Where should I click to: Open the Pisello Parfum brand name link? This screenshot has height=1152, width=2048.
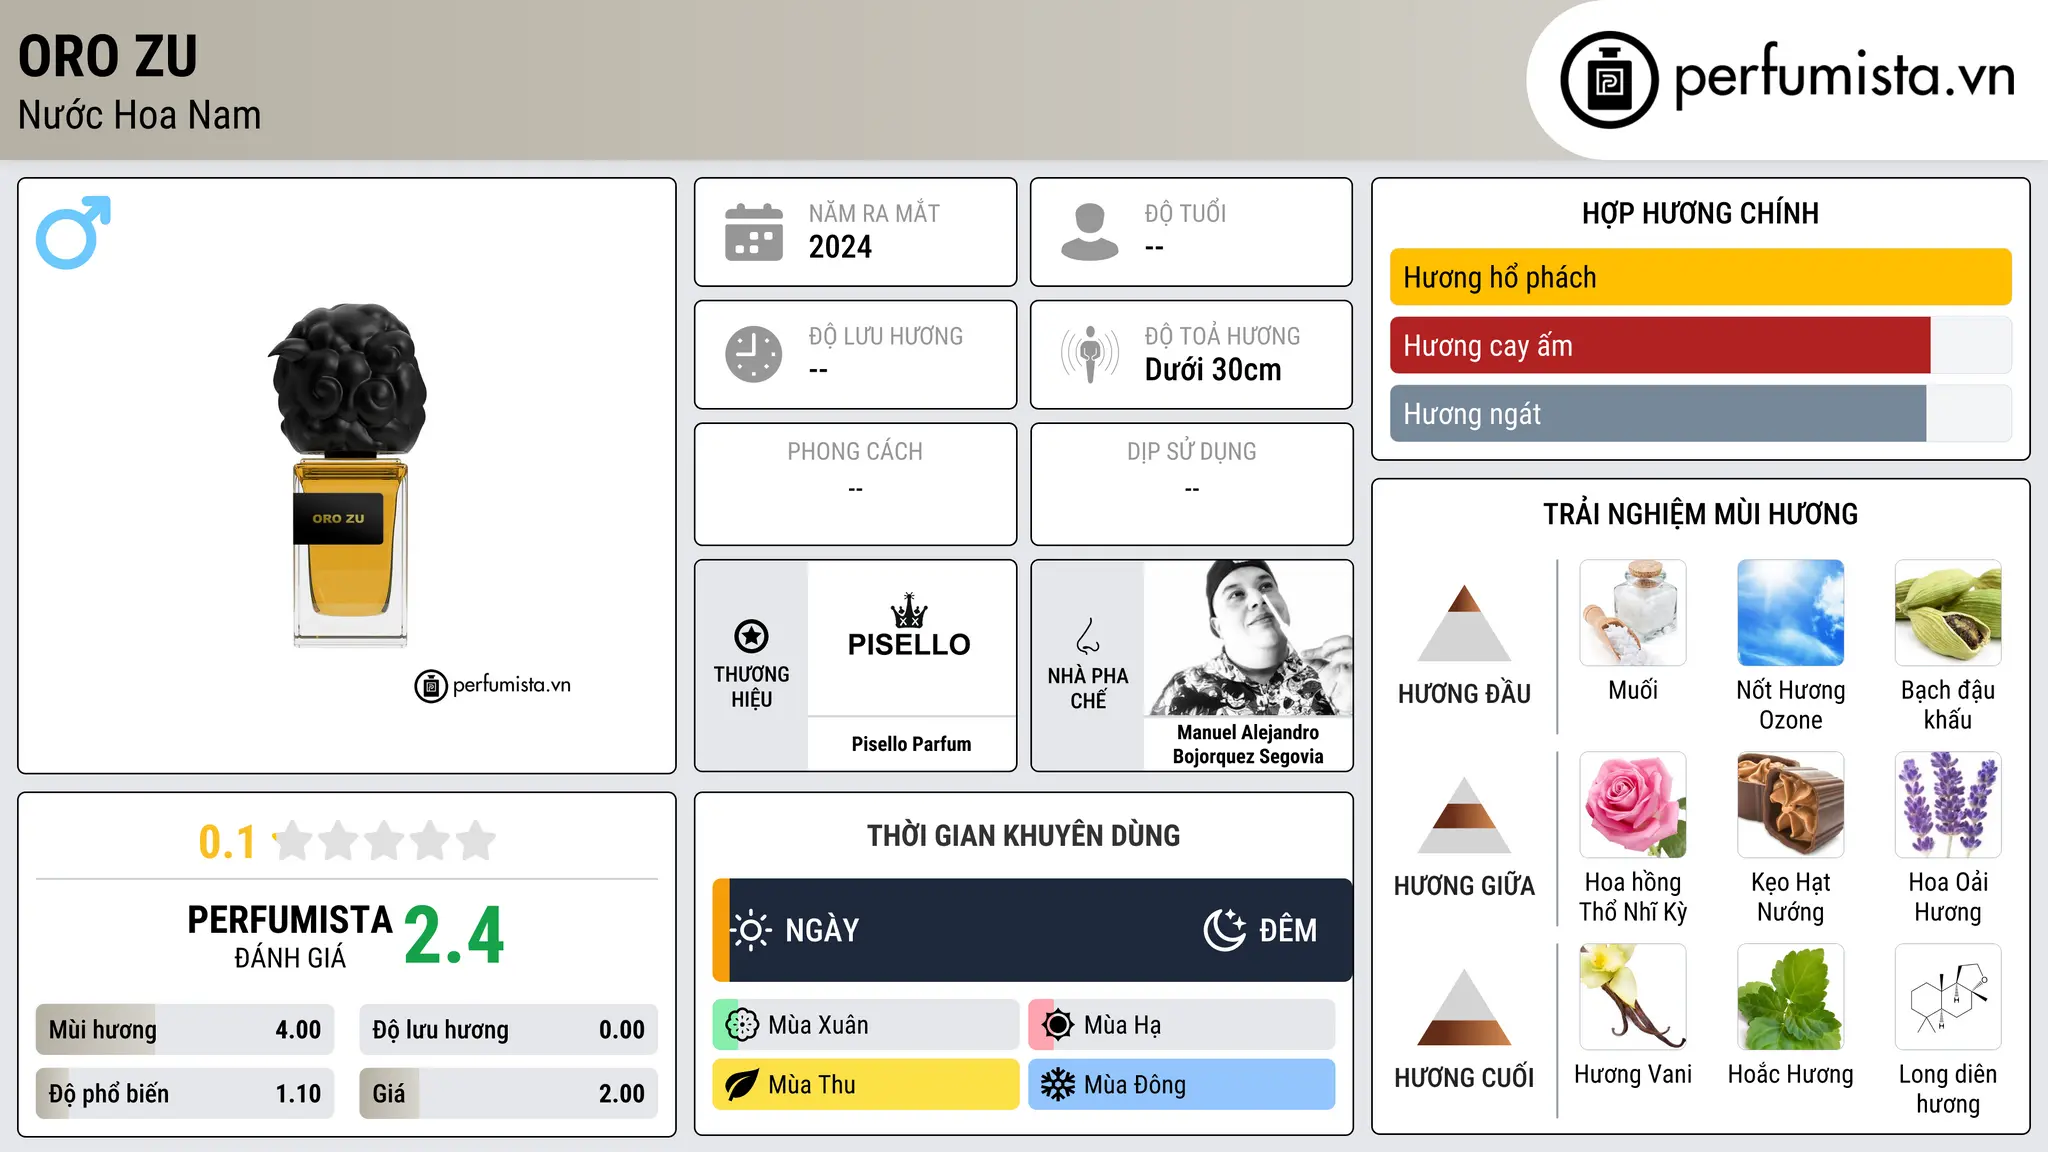(911, 744)
